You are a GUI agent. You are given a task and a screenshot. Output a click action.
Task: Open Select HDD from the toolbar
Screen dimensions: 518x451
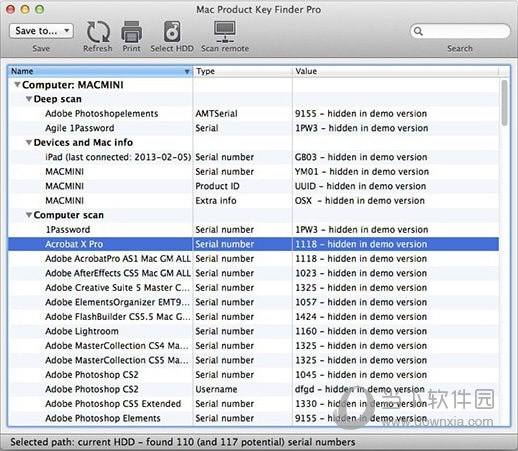(172, 32)
